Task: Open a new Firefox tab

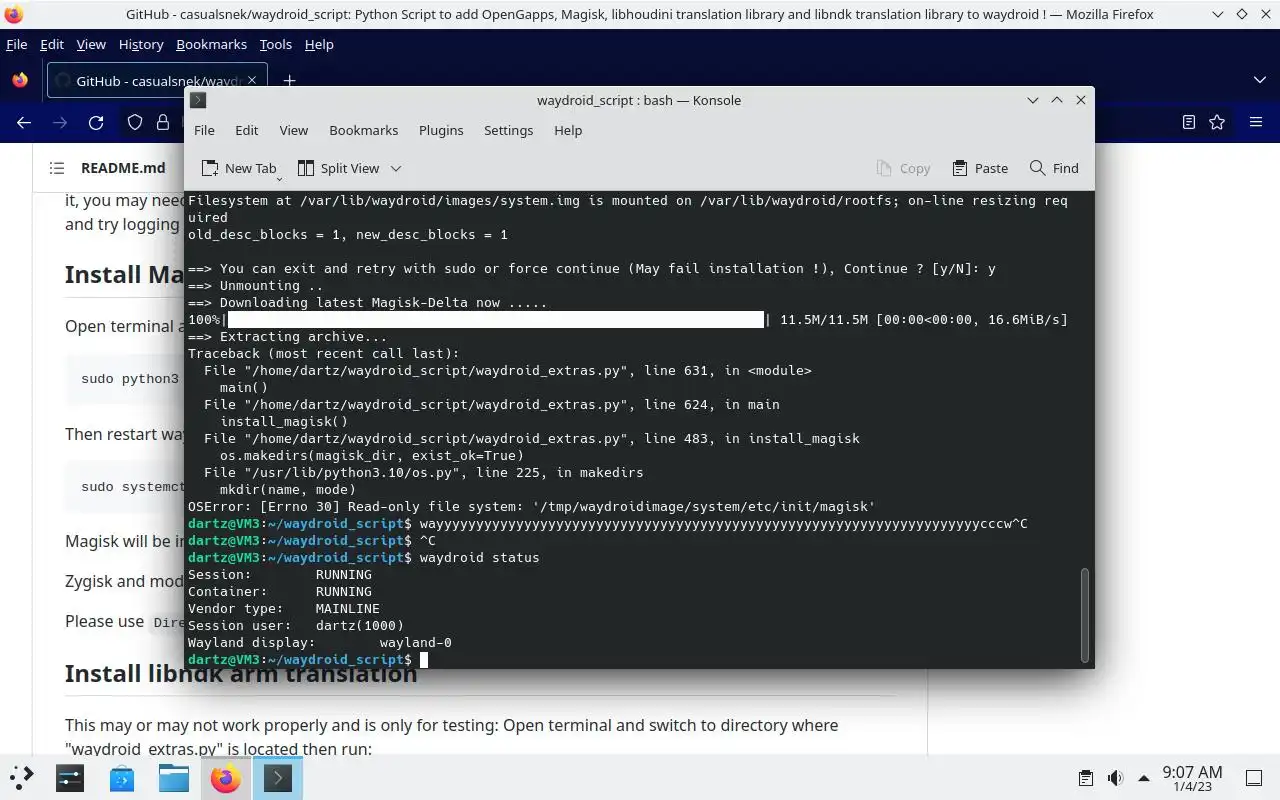Action: click(289, 81)
